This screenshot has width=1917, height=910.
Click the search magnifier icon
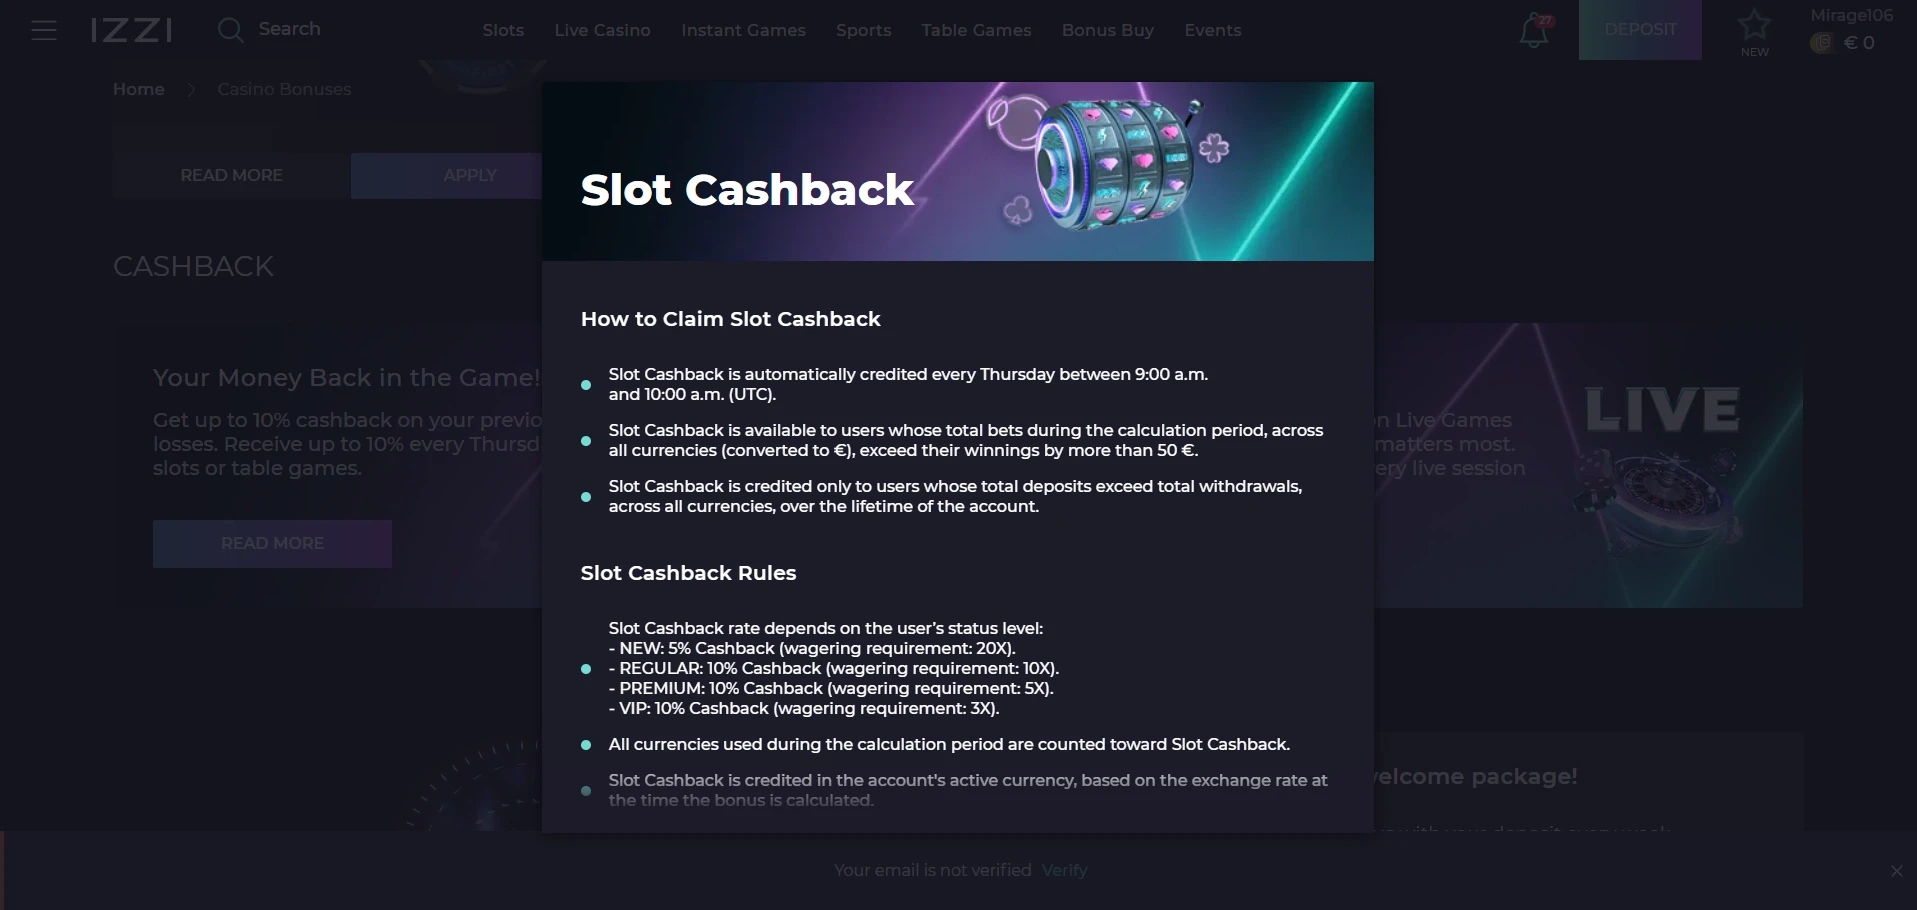230,30
